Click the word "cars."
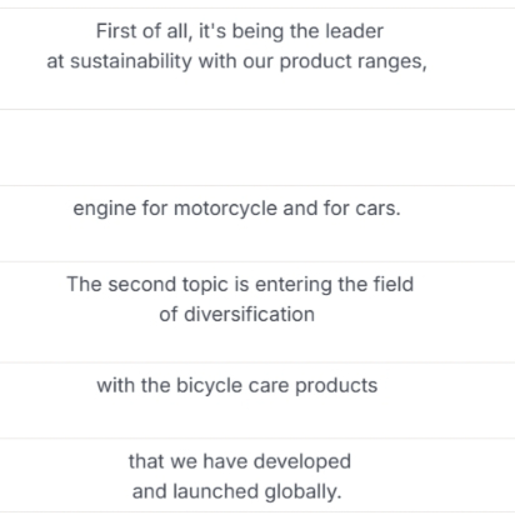 point(378,209)
